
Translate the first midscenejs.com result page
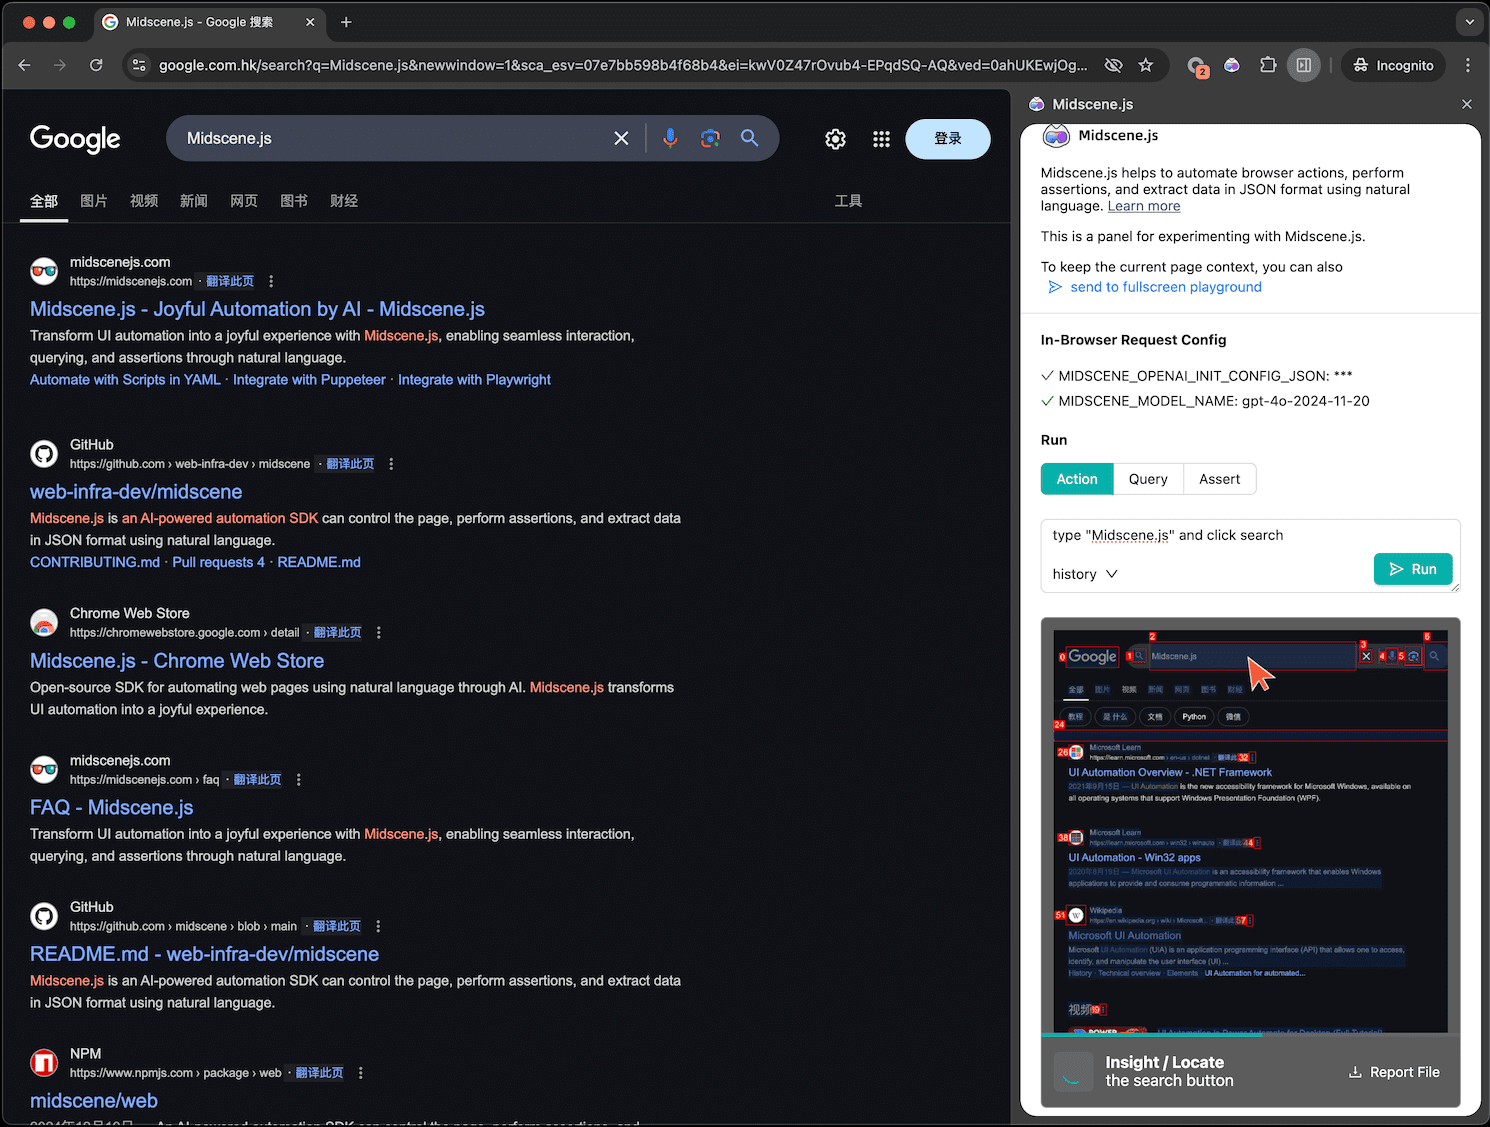(230, 281)
